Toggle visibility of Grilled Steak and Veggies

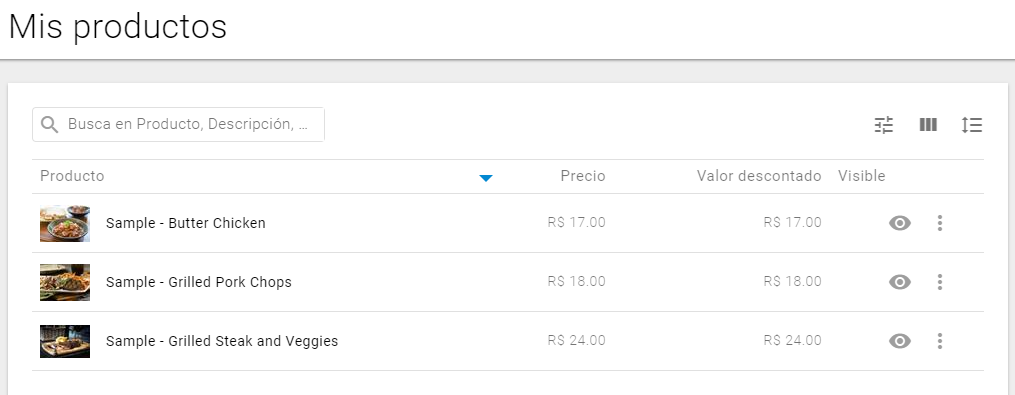(900, 341)
